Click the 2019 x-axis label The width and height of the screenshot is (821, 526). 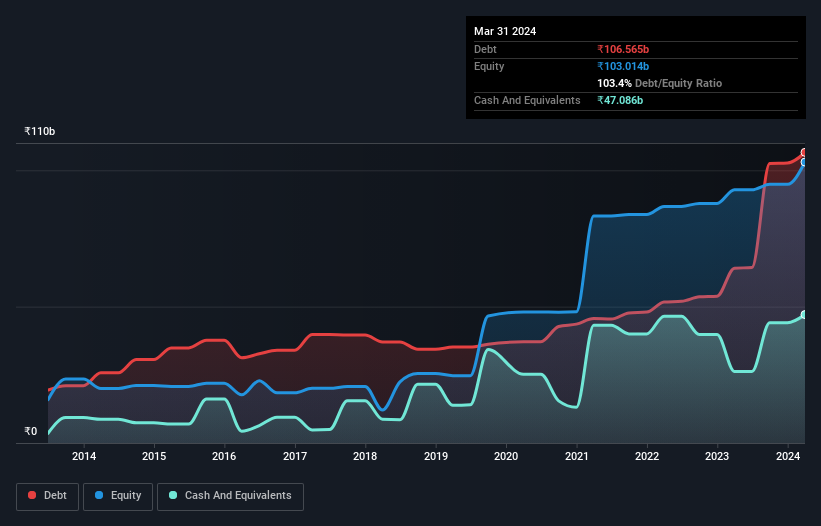pos(436,456)
